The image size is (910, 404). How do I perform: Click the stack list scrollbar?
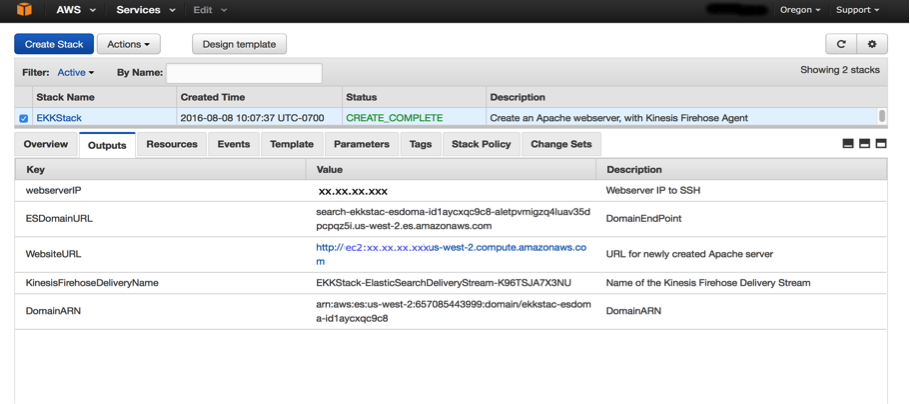click(x=882, y=116)
